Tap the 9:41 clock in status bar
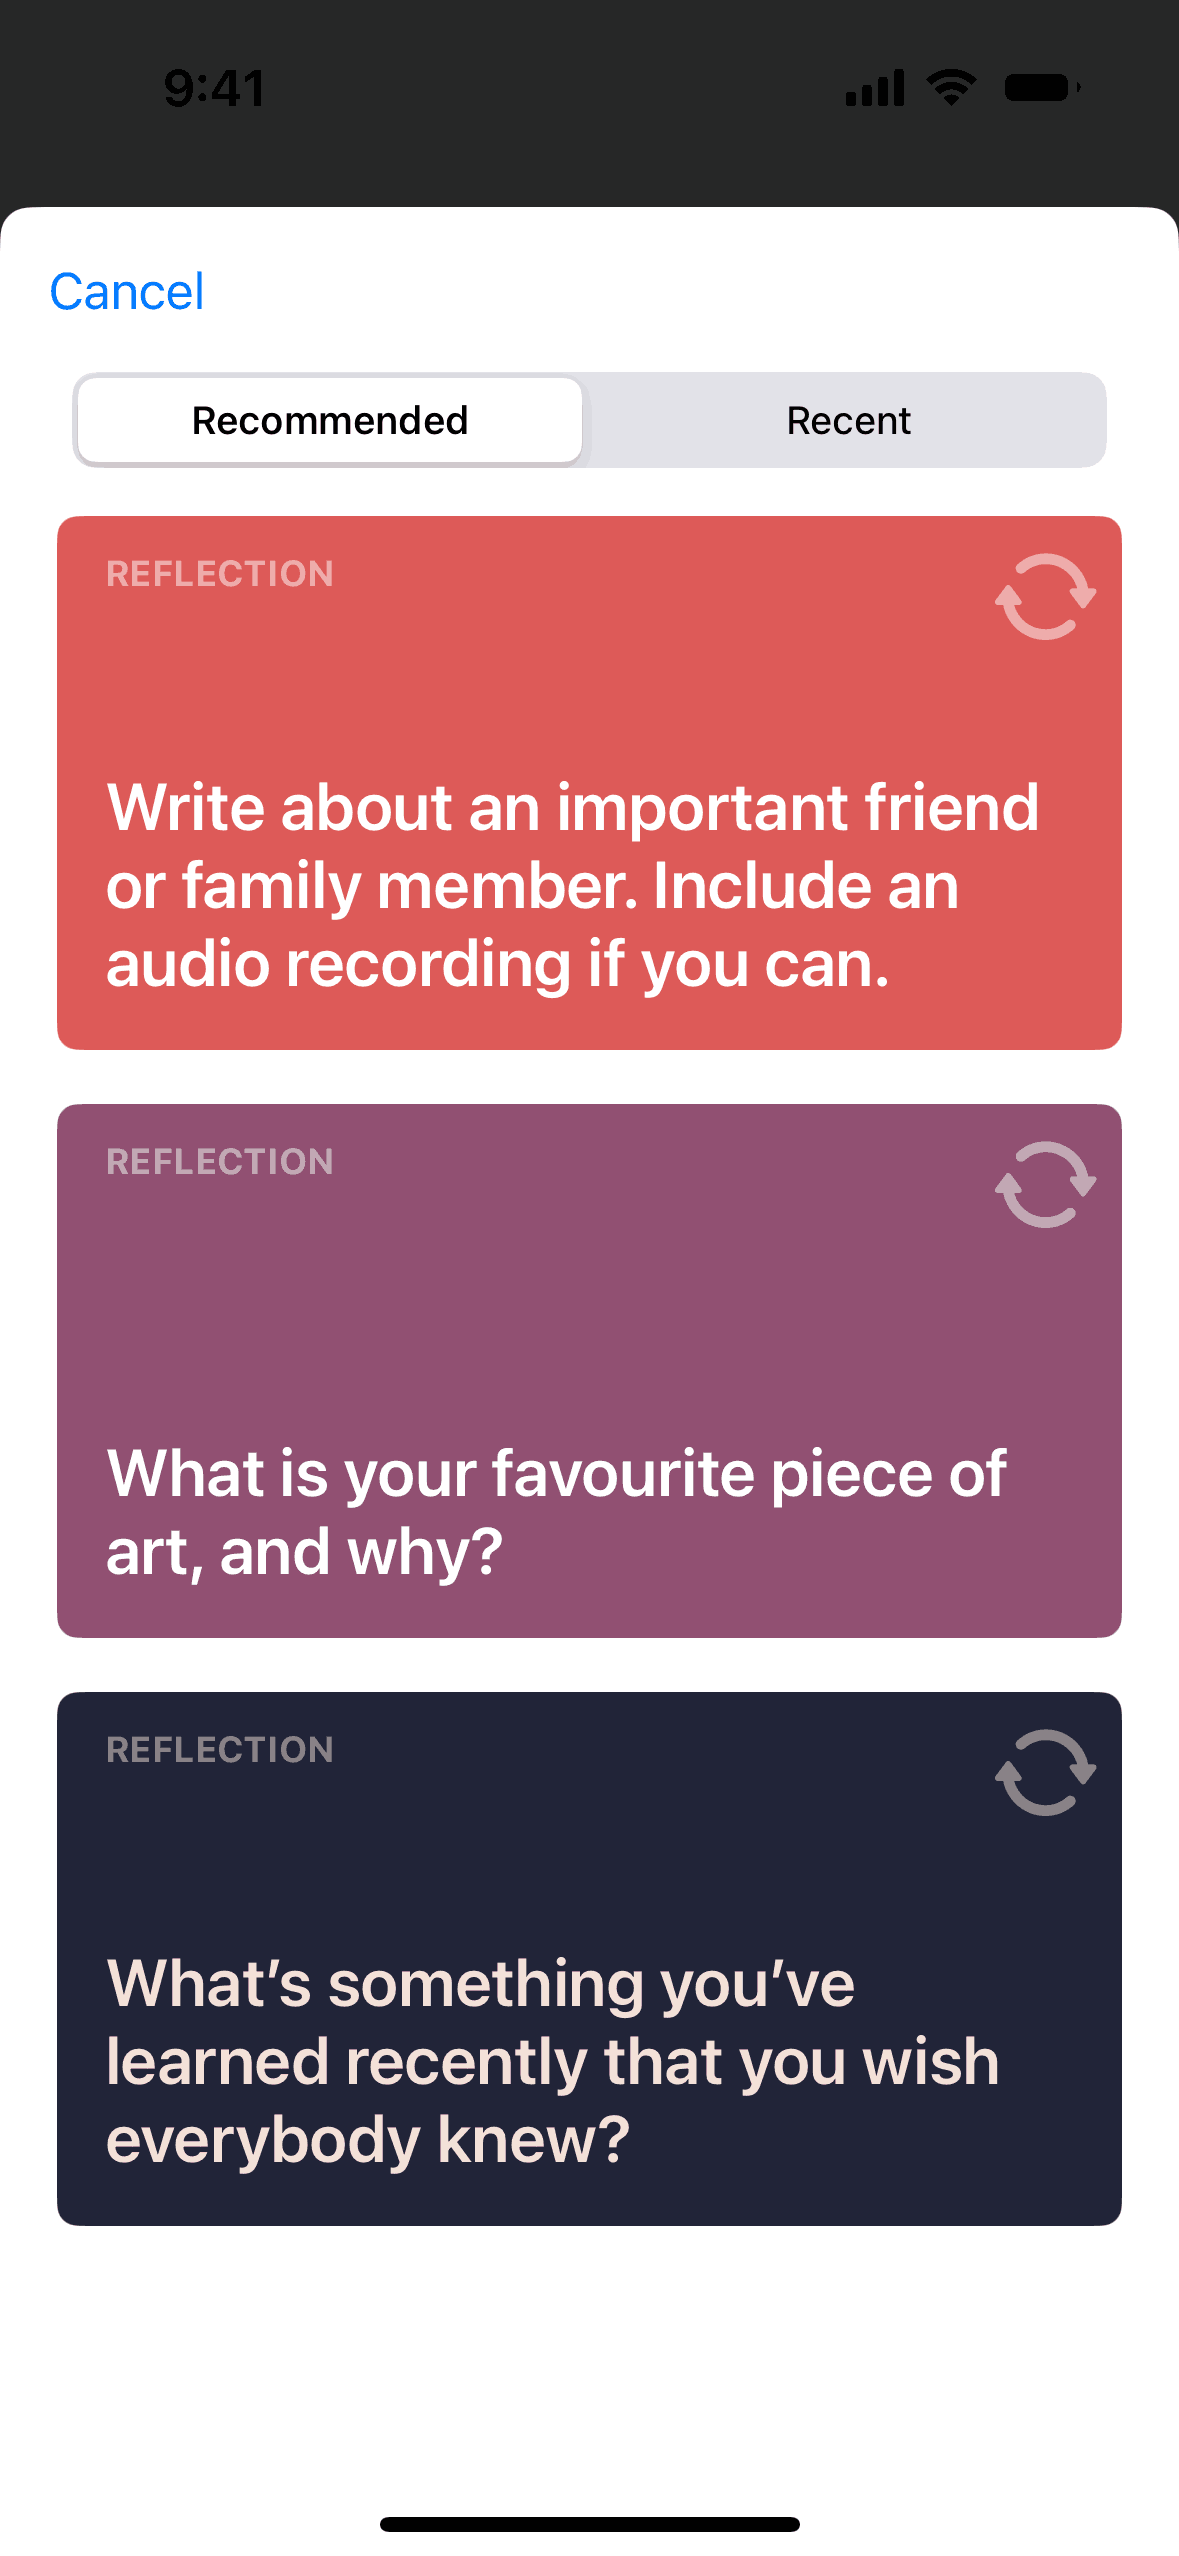The width and height of the screenshot is (1179, 2556). click(215, 88)
